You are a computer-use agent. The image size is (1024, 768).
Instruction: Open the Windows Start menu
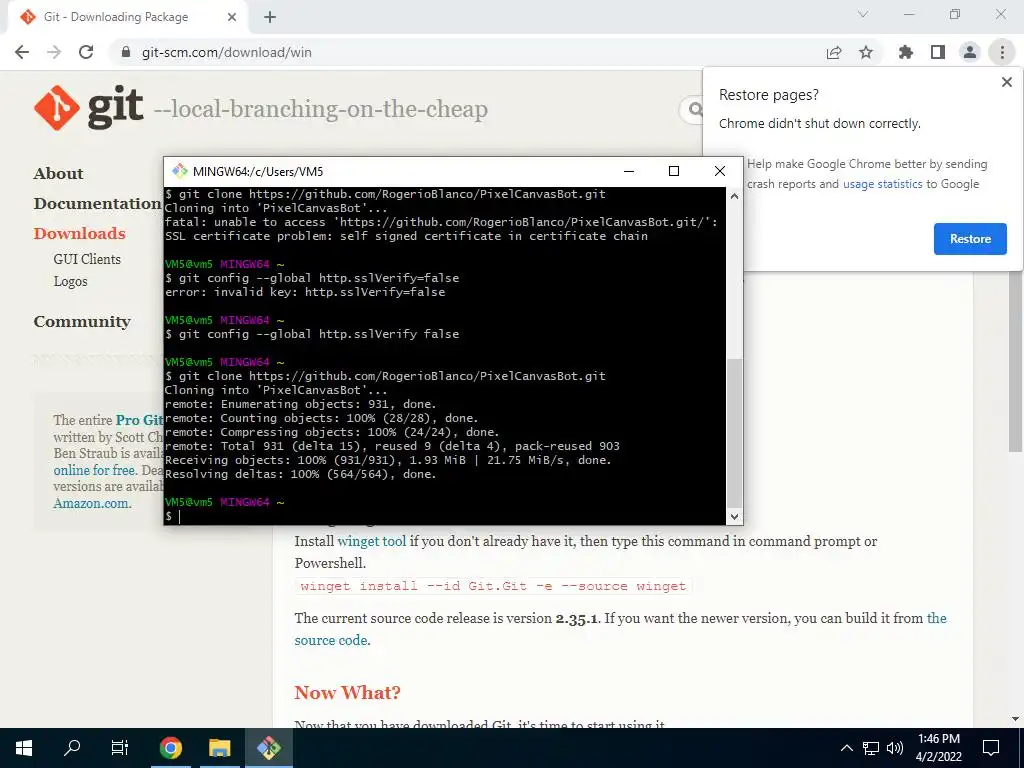[24, 748]
